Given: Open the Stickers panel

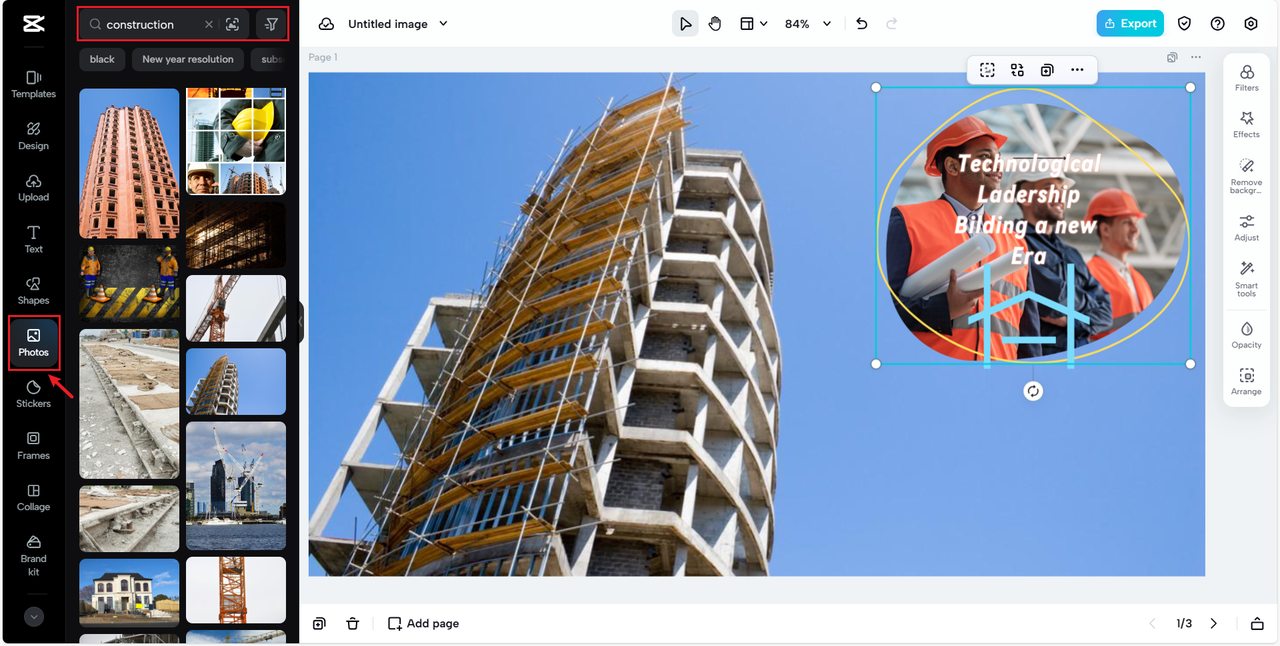Looking at the screenshot, I should point(33,394).
